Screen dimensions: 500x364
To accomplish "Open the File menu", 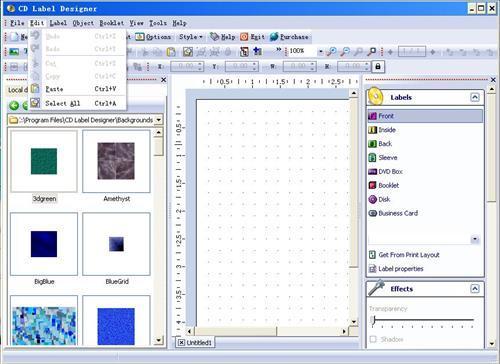I will click(x=17, y=23).
